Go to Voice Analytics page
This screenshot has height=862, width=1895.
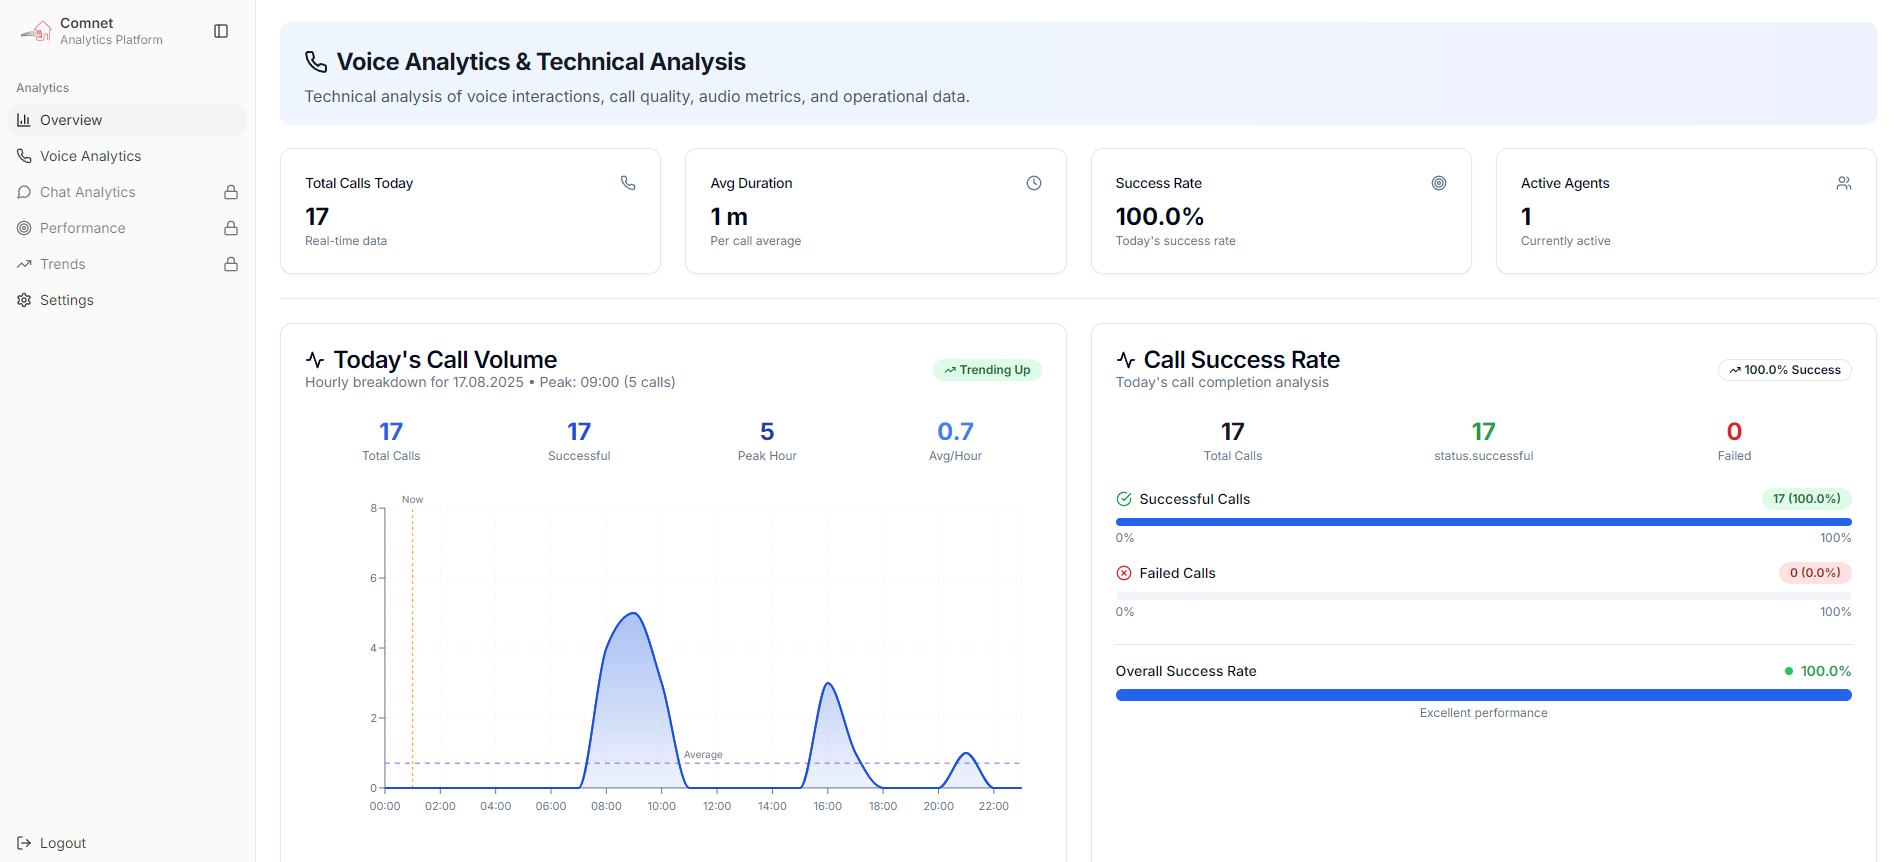(90, 156)
